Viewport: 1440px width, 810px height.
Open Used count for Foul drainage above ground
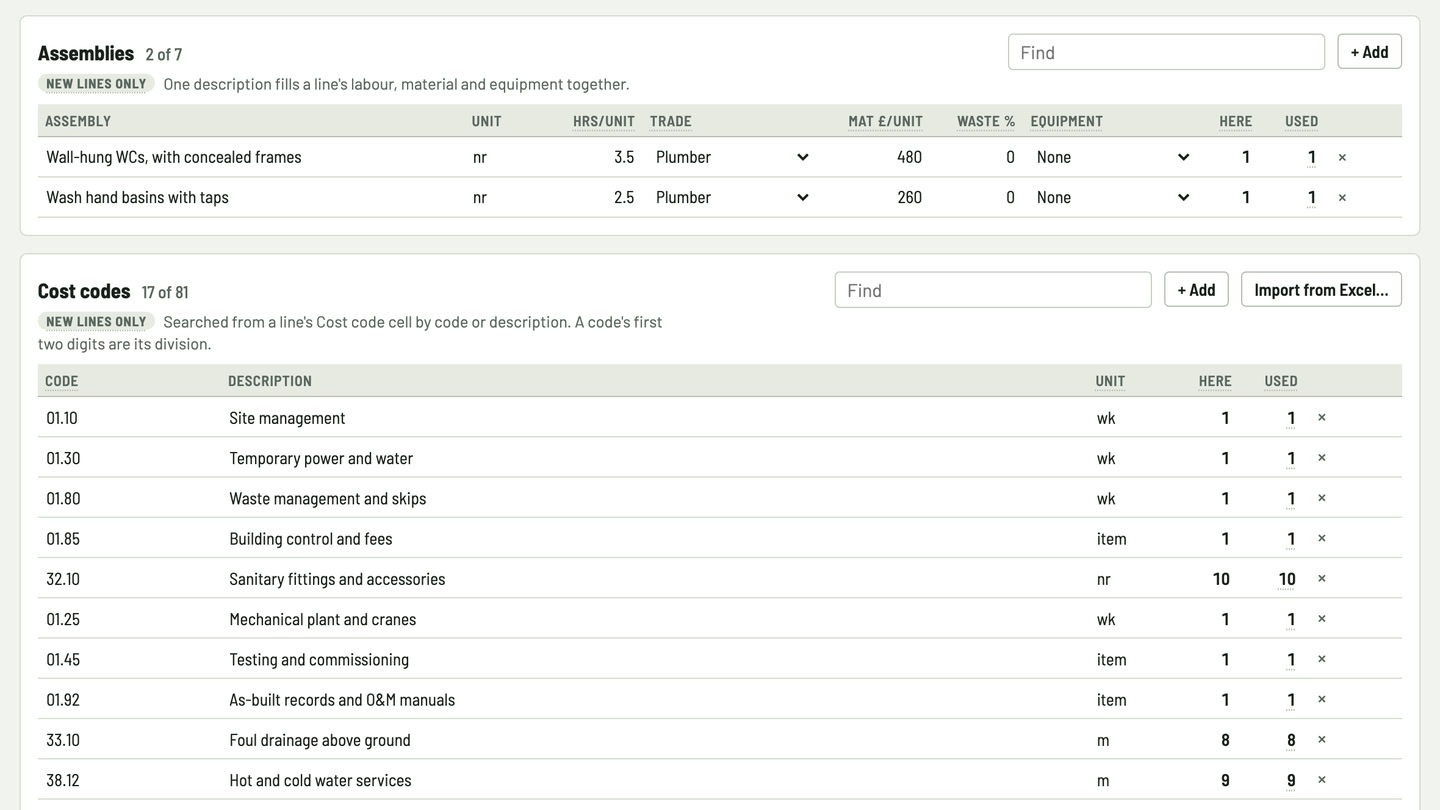click(1291, 740)
